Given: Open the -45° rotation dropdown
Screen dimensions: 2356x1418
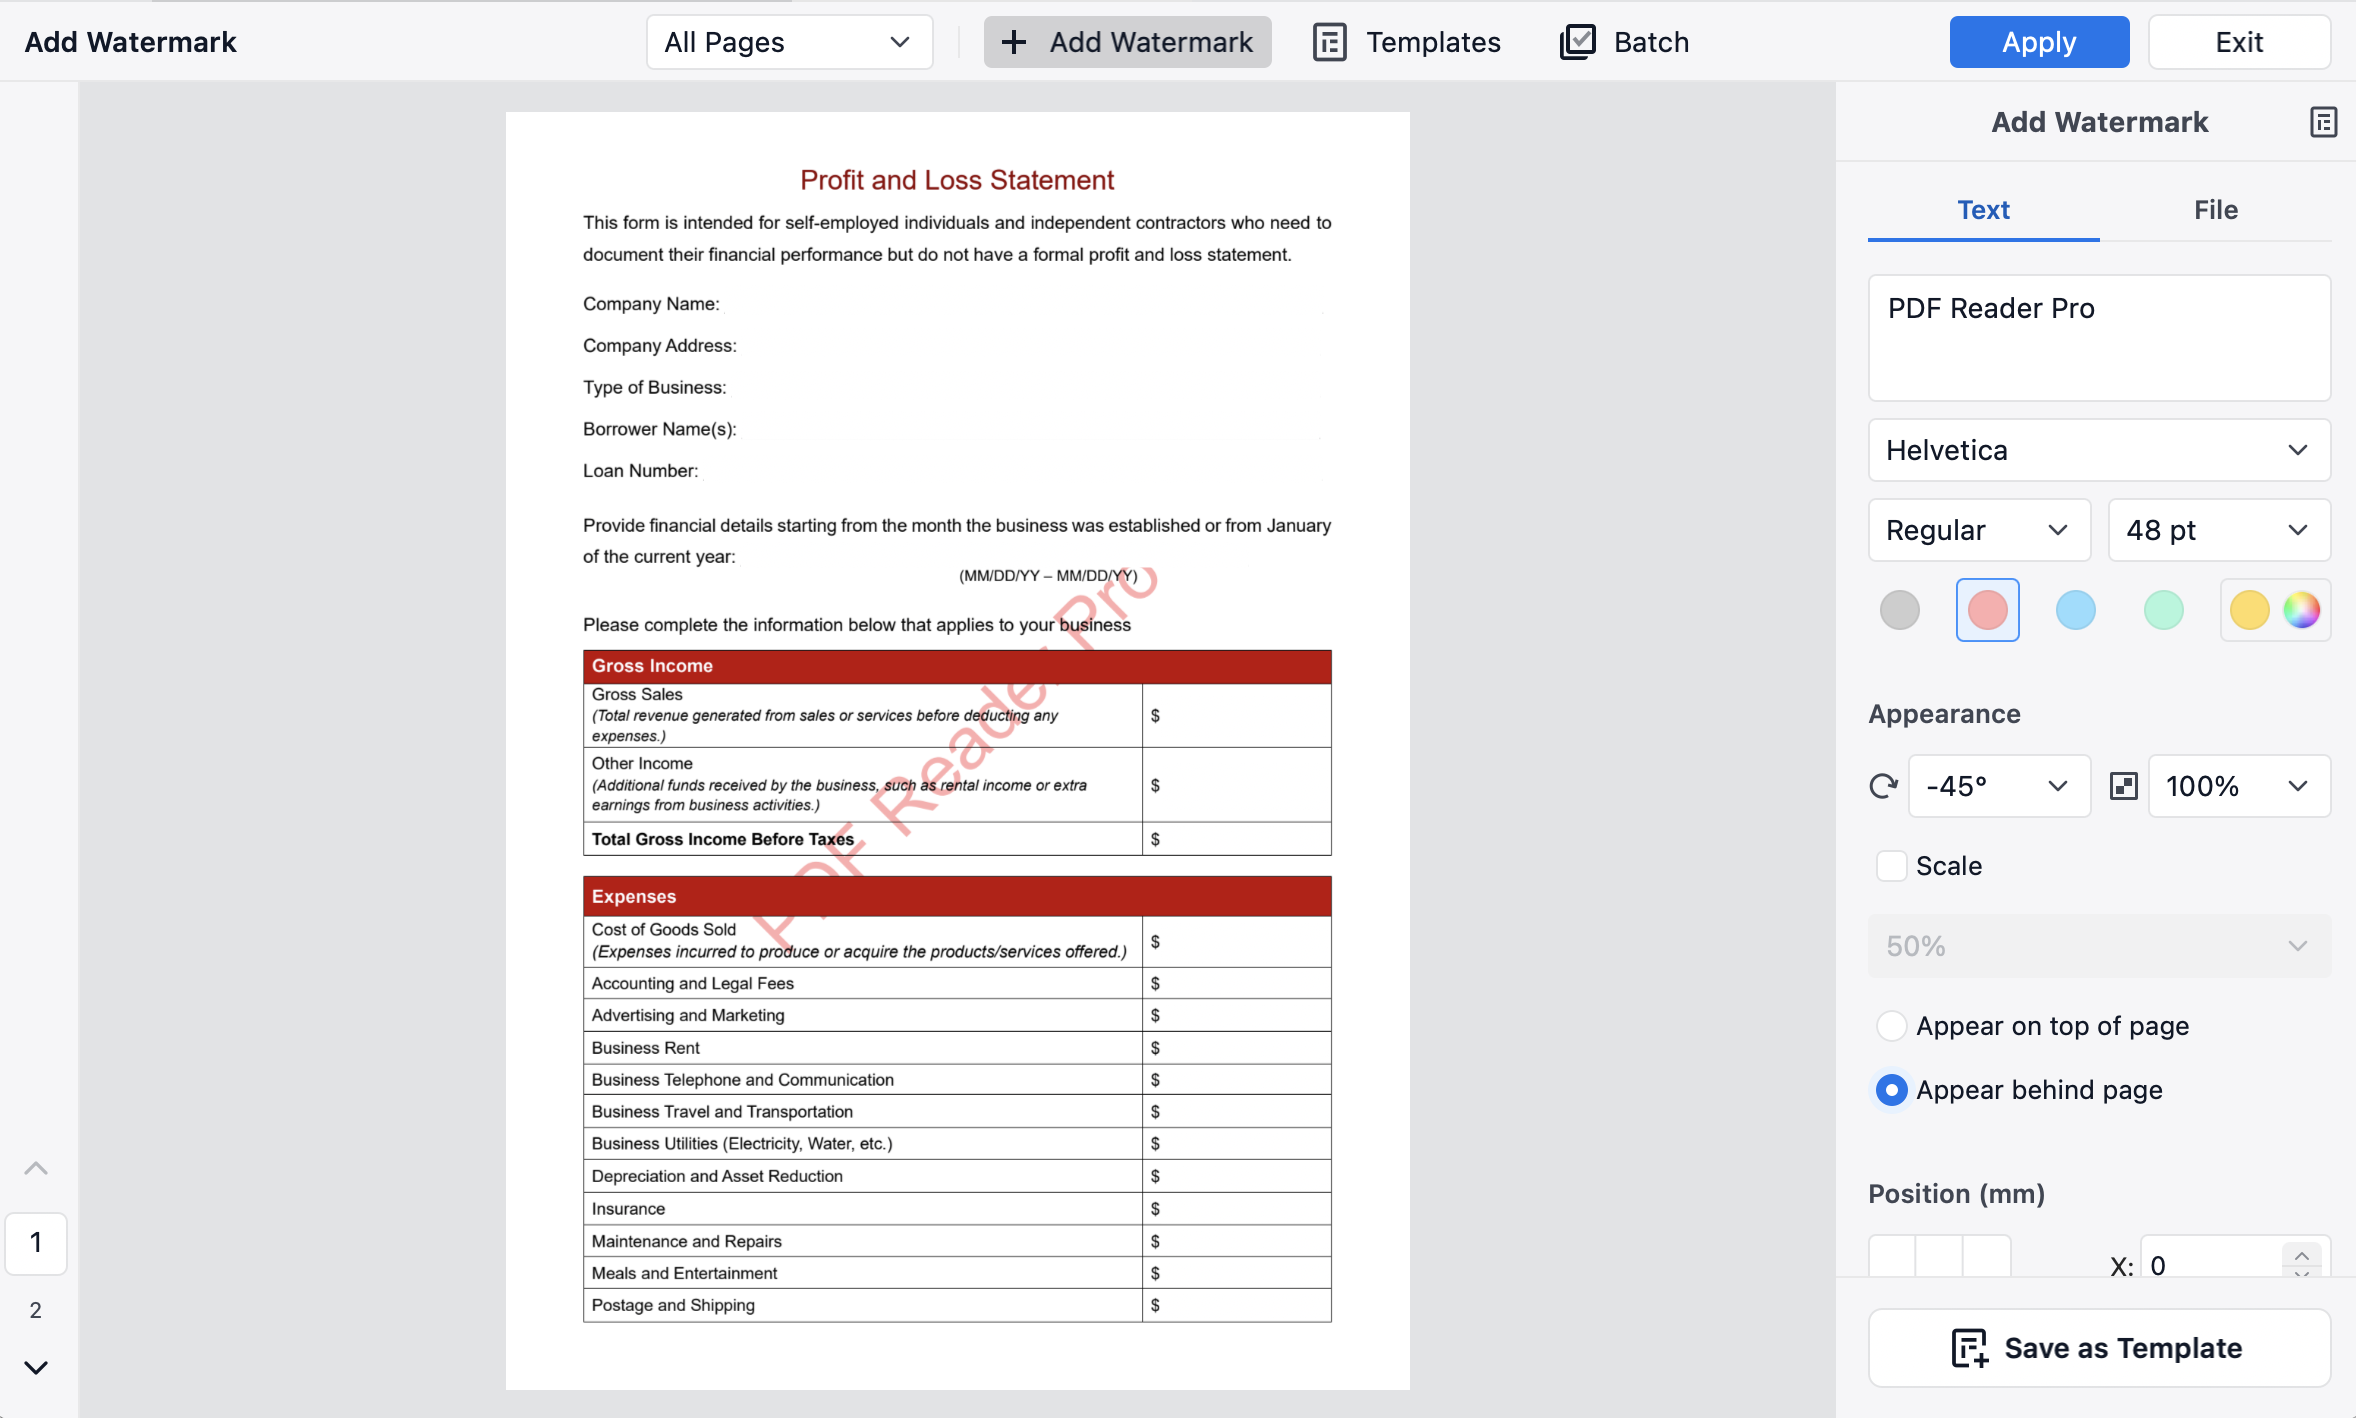Looking at the screenshot, I should [x=1999, y=786].
